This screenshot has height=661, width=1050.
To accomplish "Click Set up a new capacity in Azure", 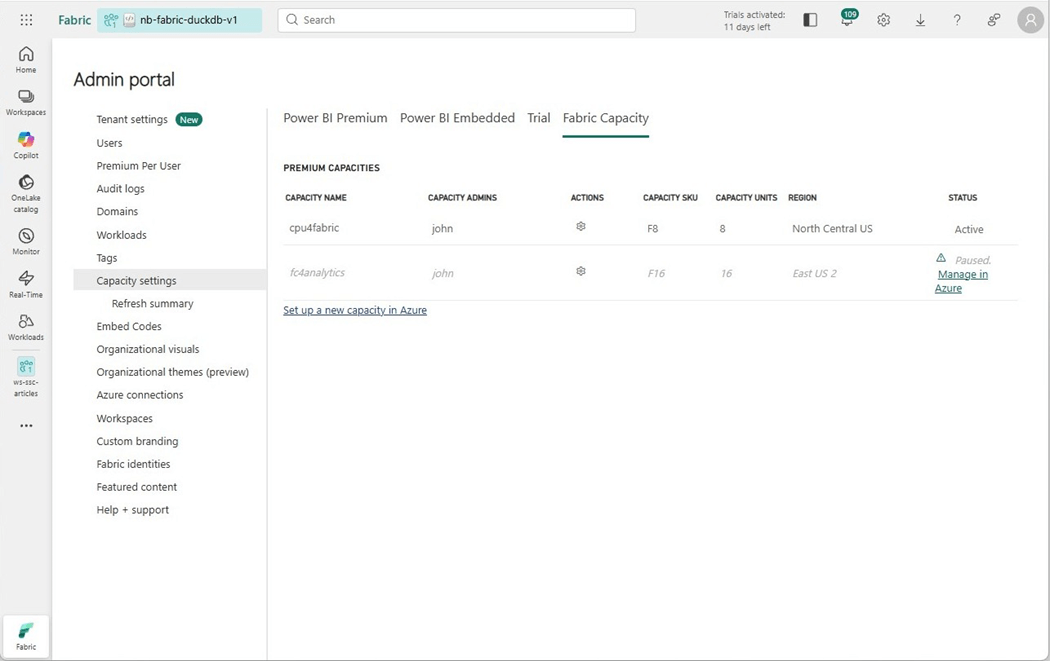I will [355, 310].
